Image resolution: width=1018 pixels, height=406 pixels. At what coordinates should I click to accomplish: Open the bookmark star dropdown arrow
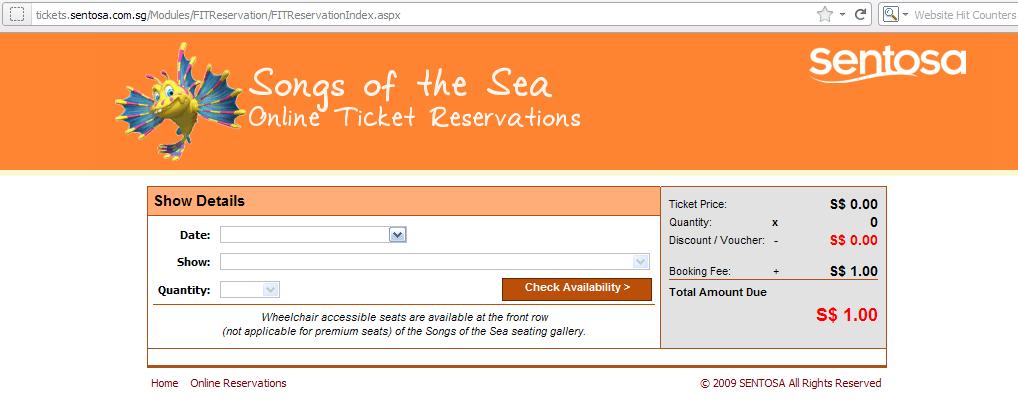[x=843, y=14]
